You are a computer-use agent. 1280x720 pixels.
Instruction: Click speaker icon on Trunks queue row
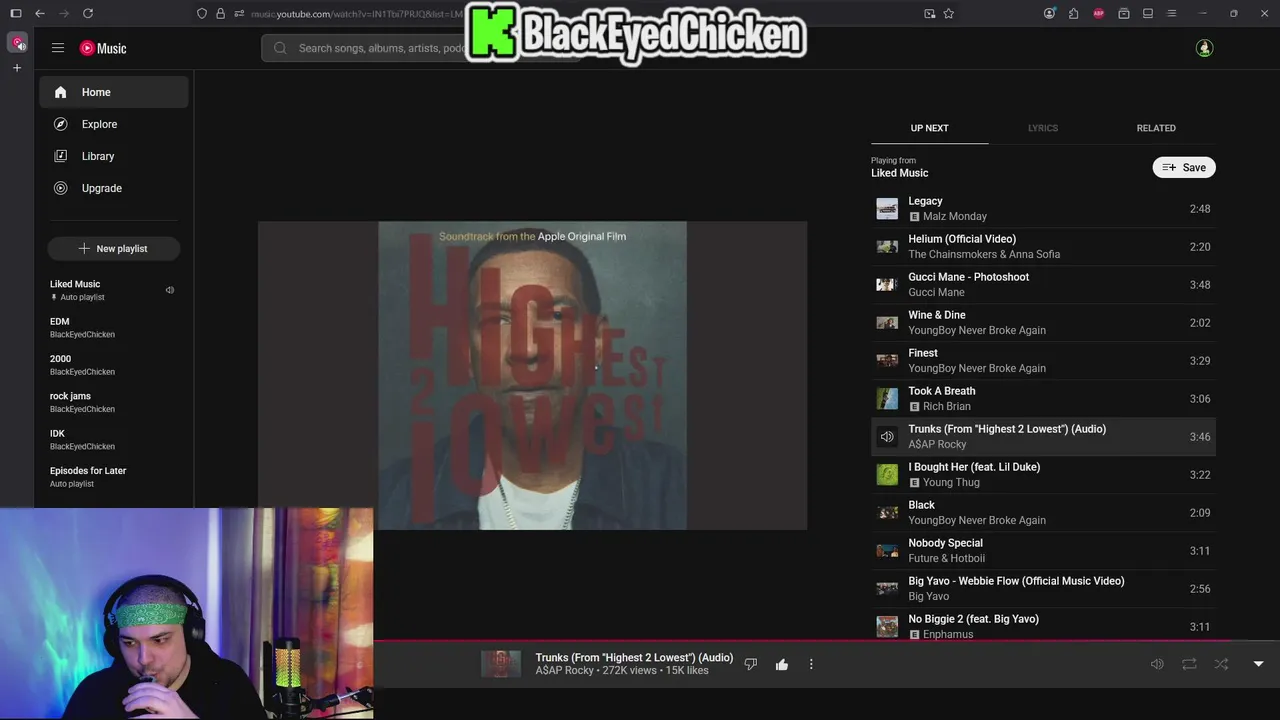pos(887,436)
